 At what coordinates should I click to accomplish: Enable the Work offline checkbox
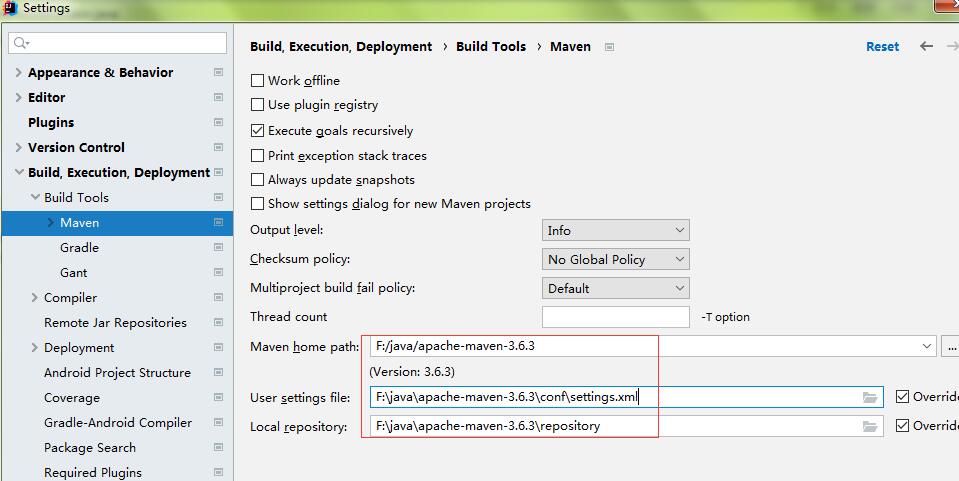pyautogui.click(x=258, y=81)
